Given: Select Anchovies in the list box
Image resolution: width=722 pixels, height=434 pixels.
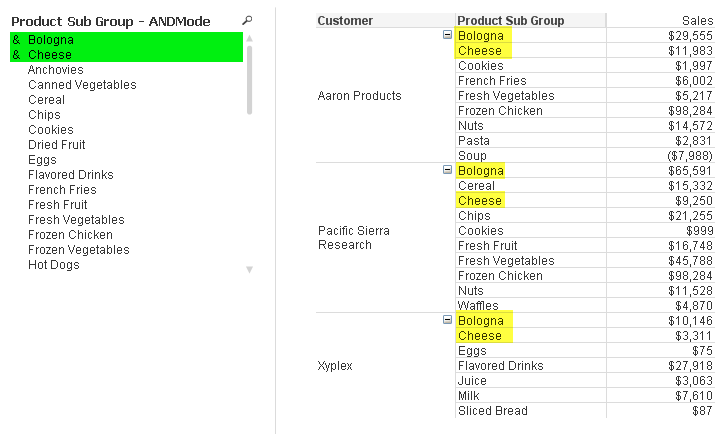Looking at the screenshot, I should [x=56, y=69].
